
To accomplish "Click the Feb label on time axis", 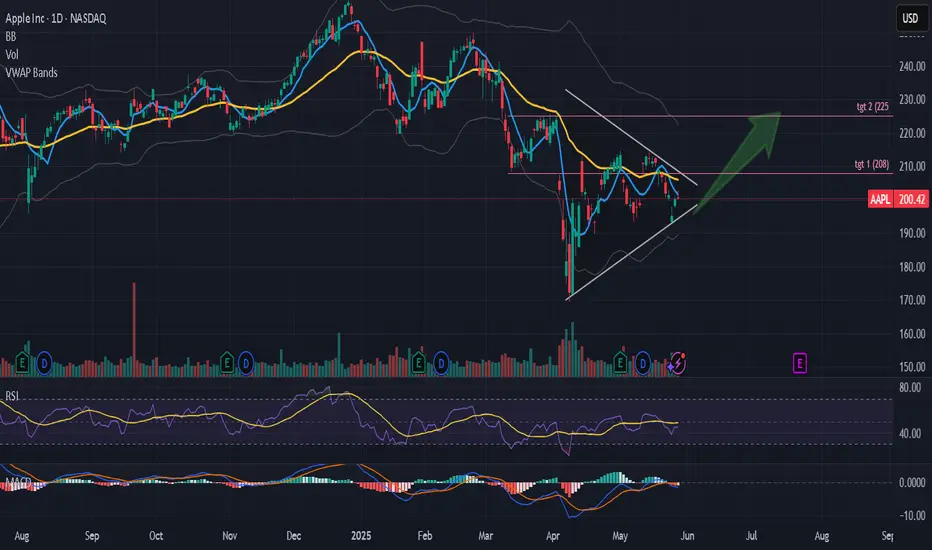I will click(x=424, y=536).
